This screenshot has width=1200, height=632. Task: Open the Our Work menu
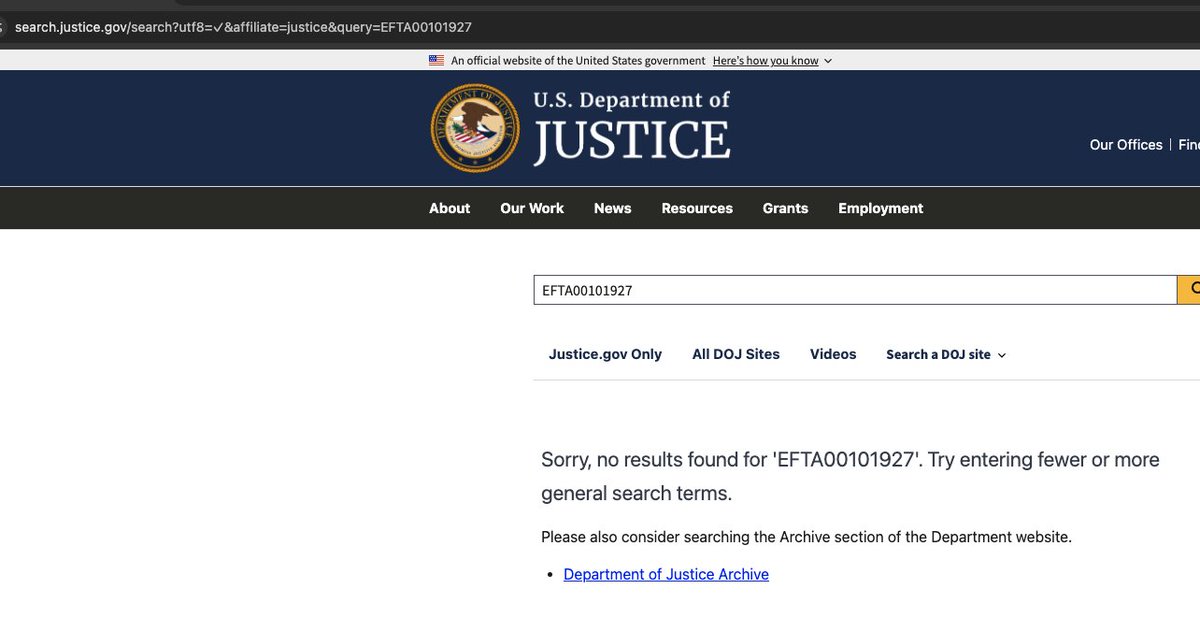click(532, 208)
